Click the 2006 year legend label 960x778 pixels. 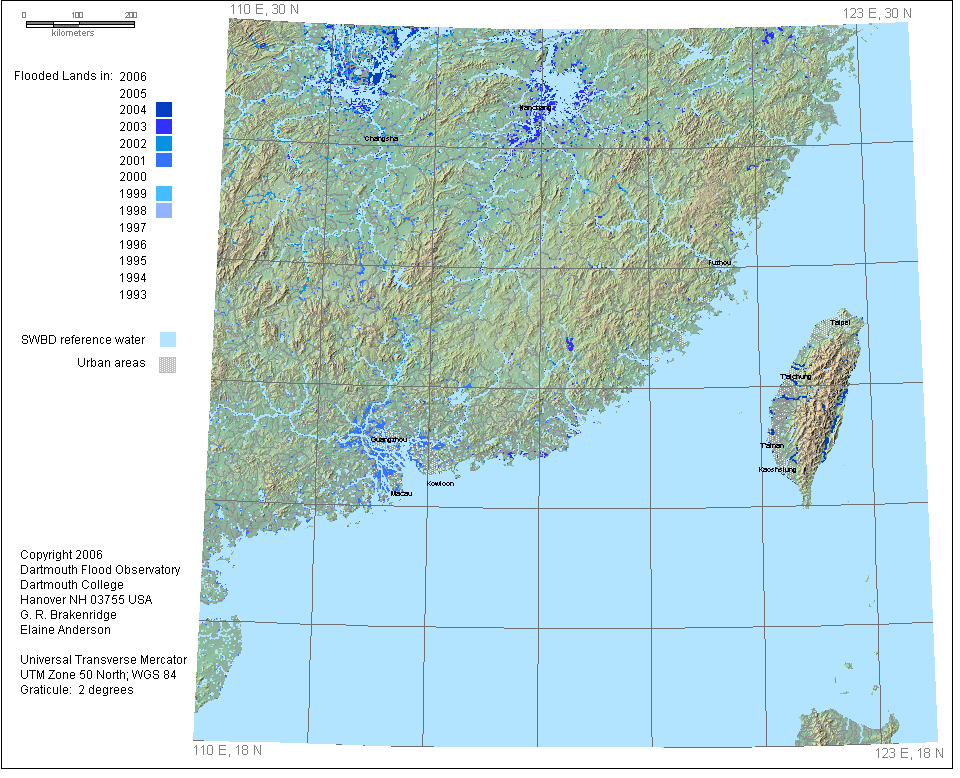(x=132, y=76)
